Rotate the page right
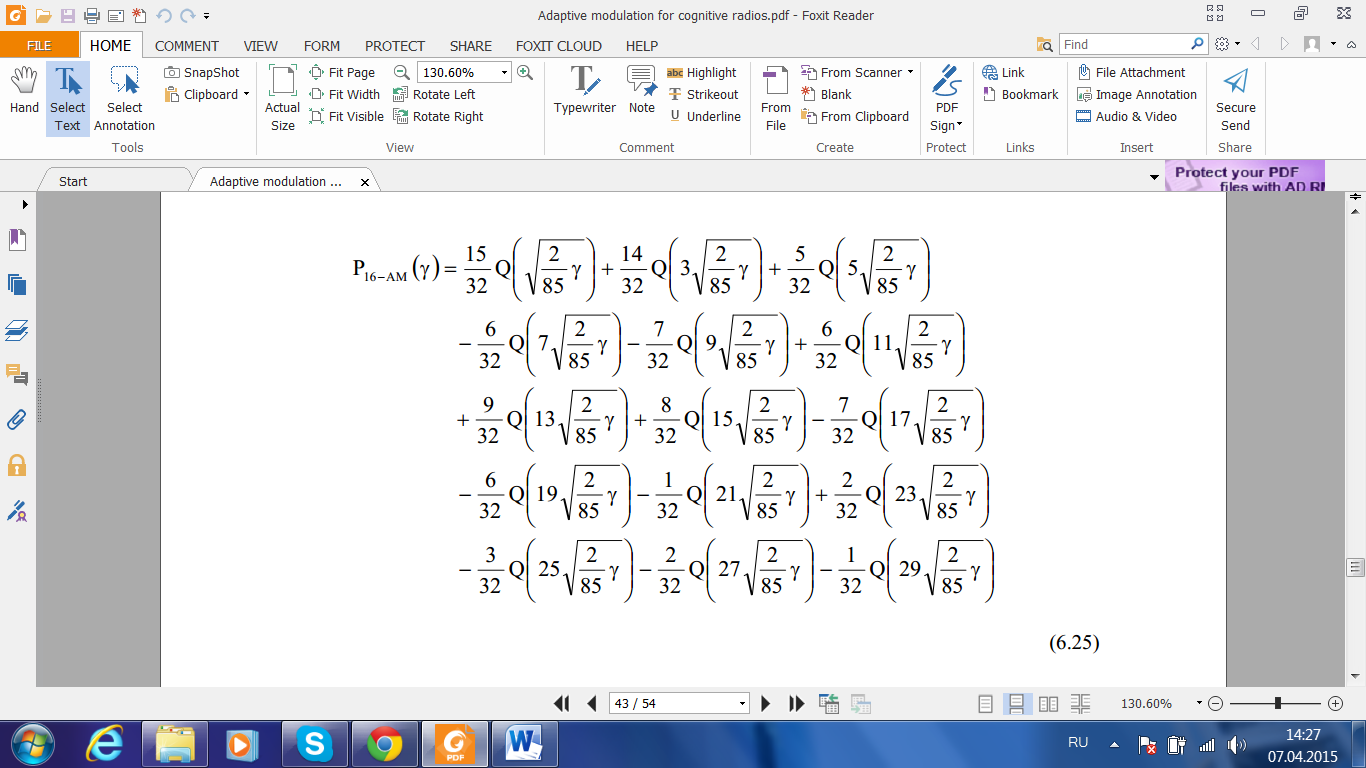Screen dimensions: 1366x768 click(x=438, y=116)
